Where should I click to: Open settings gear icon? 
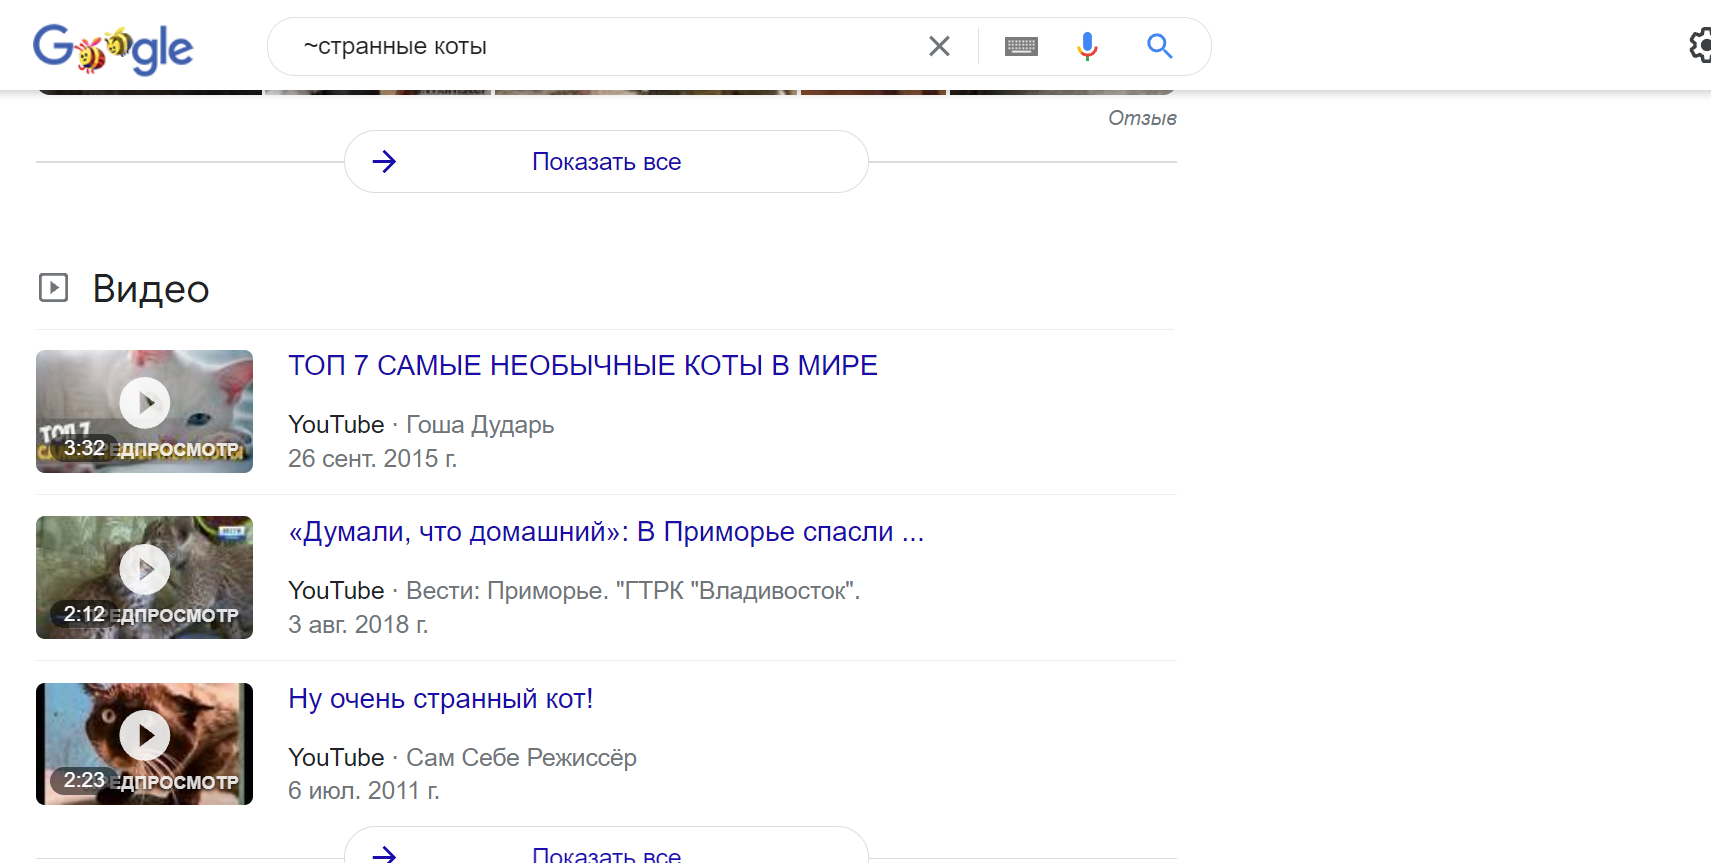1700,46
